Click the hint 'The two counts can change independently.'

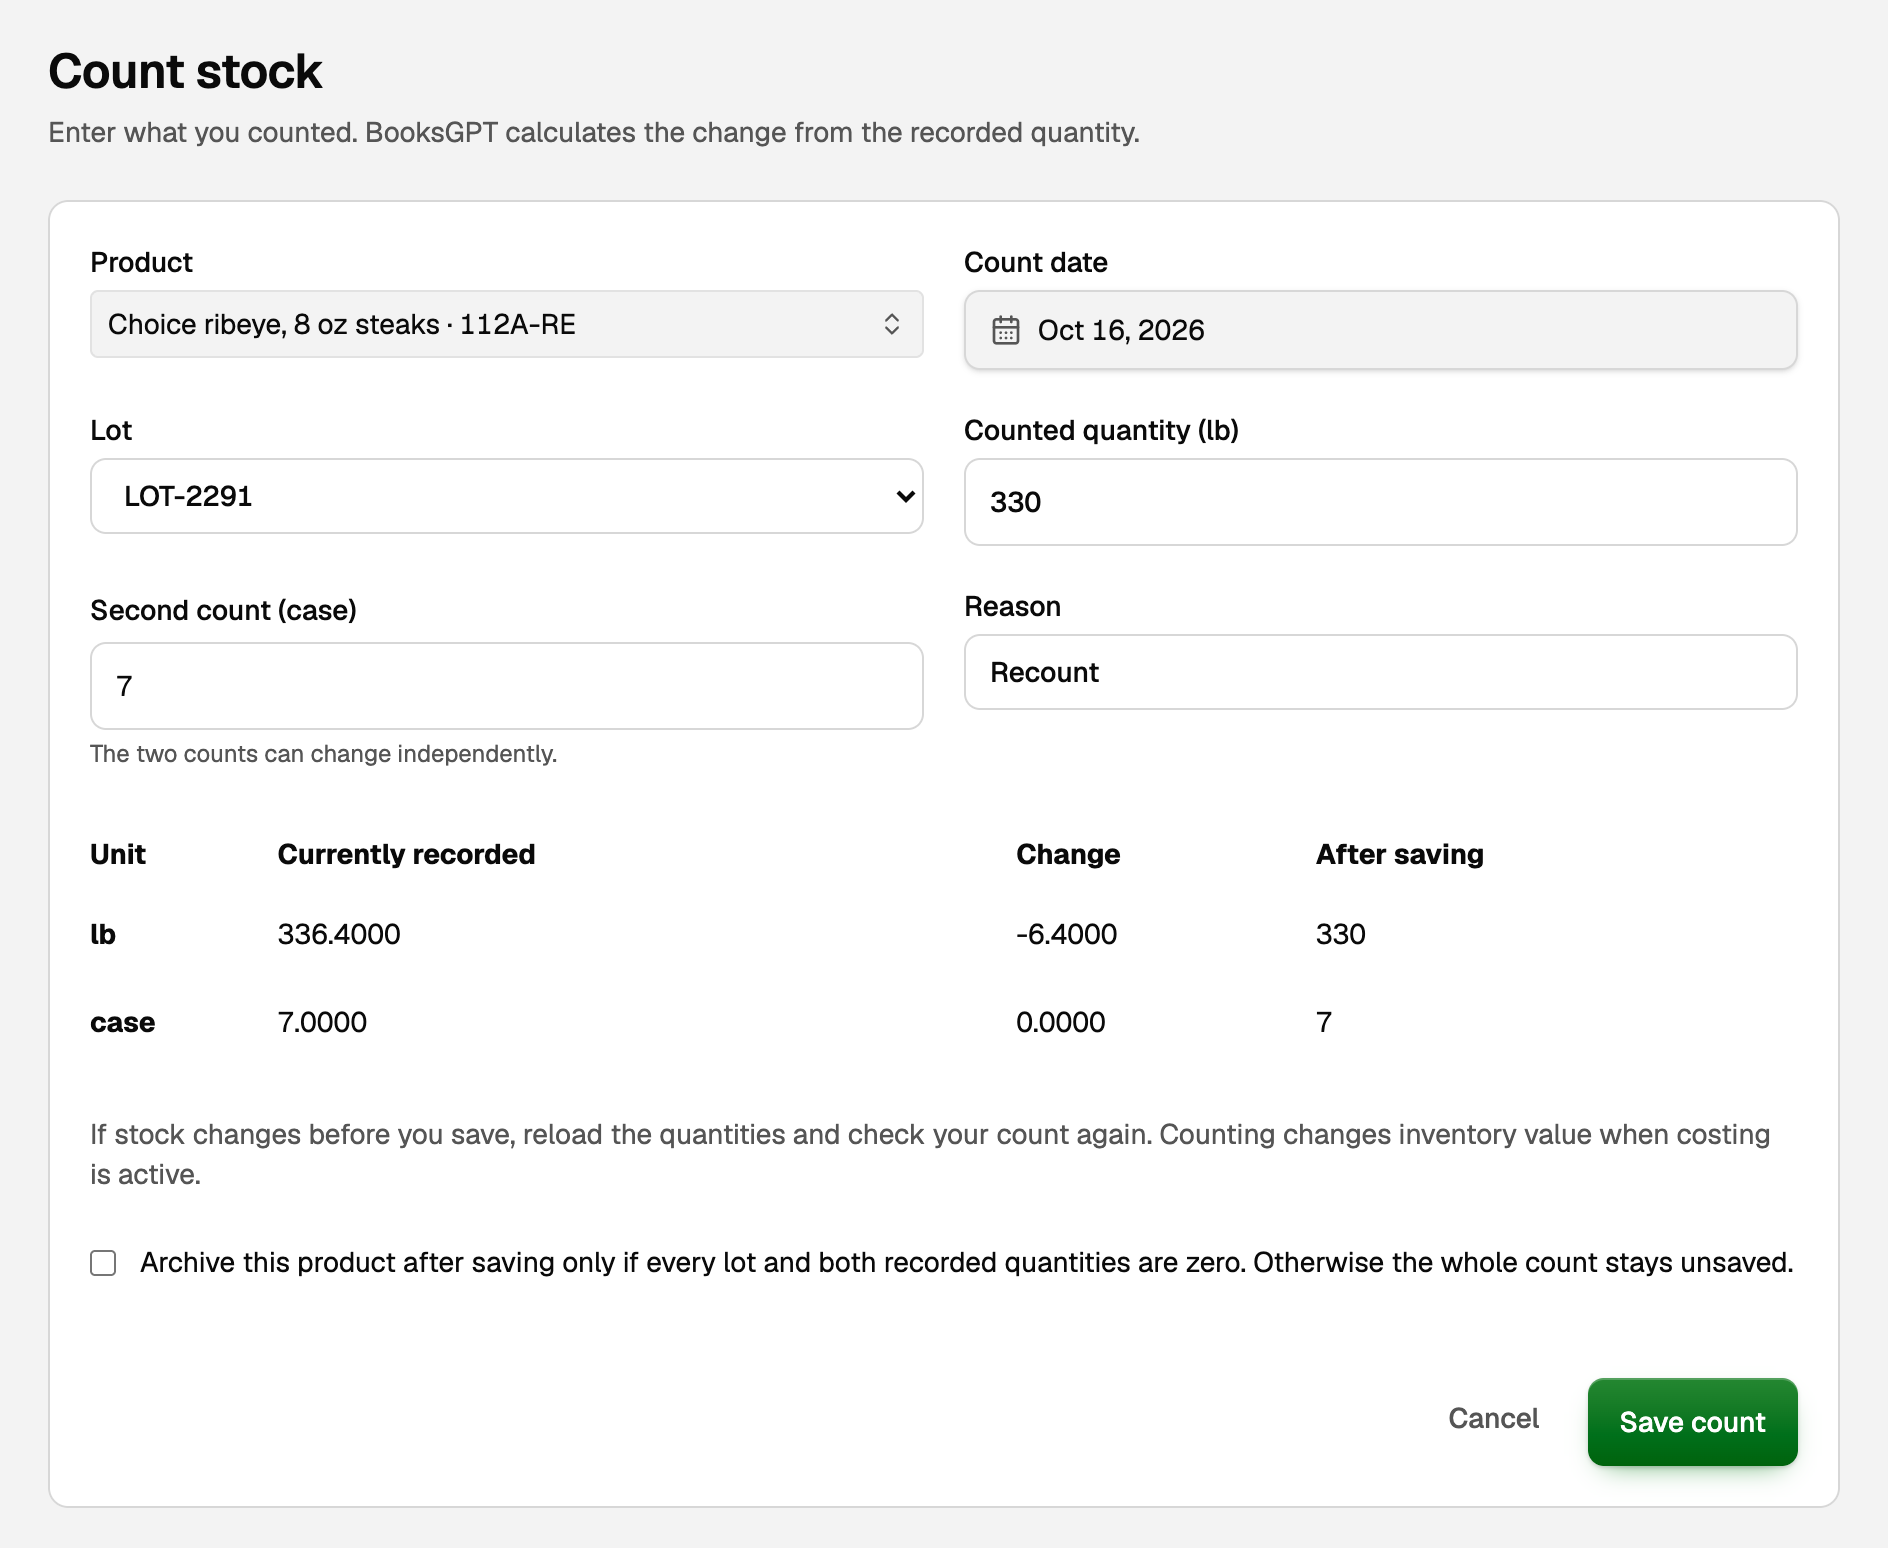pos(323,754)
